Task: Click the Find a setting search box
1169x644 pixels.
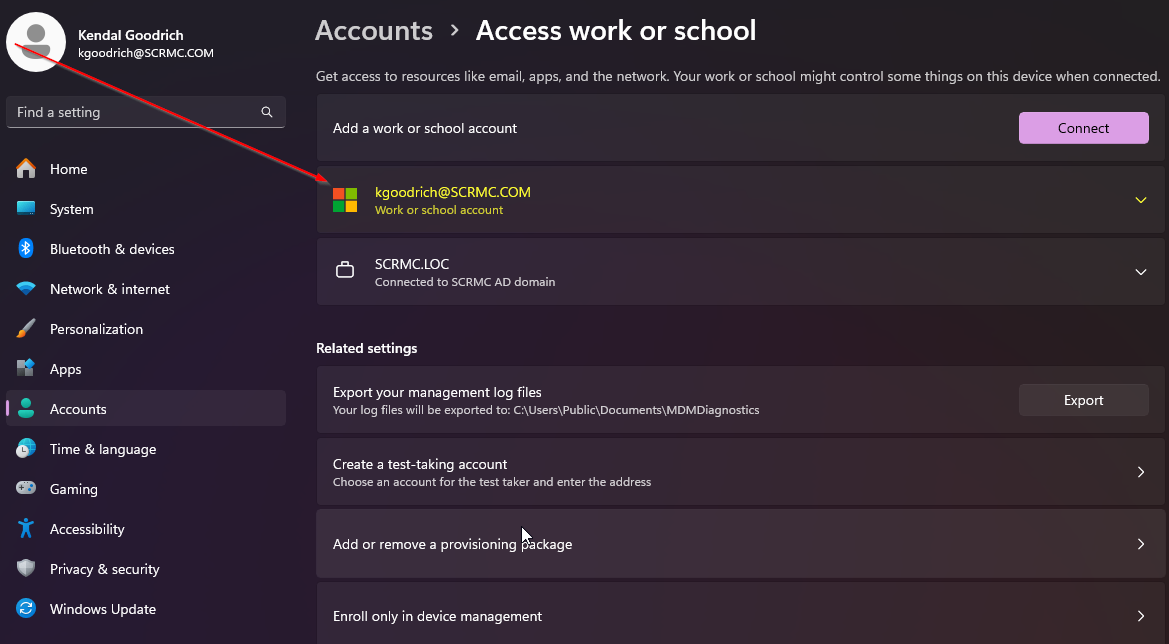Action: 135,112
